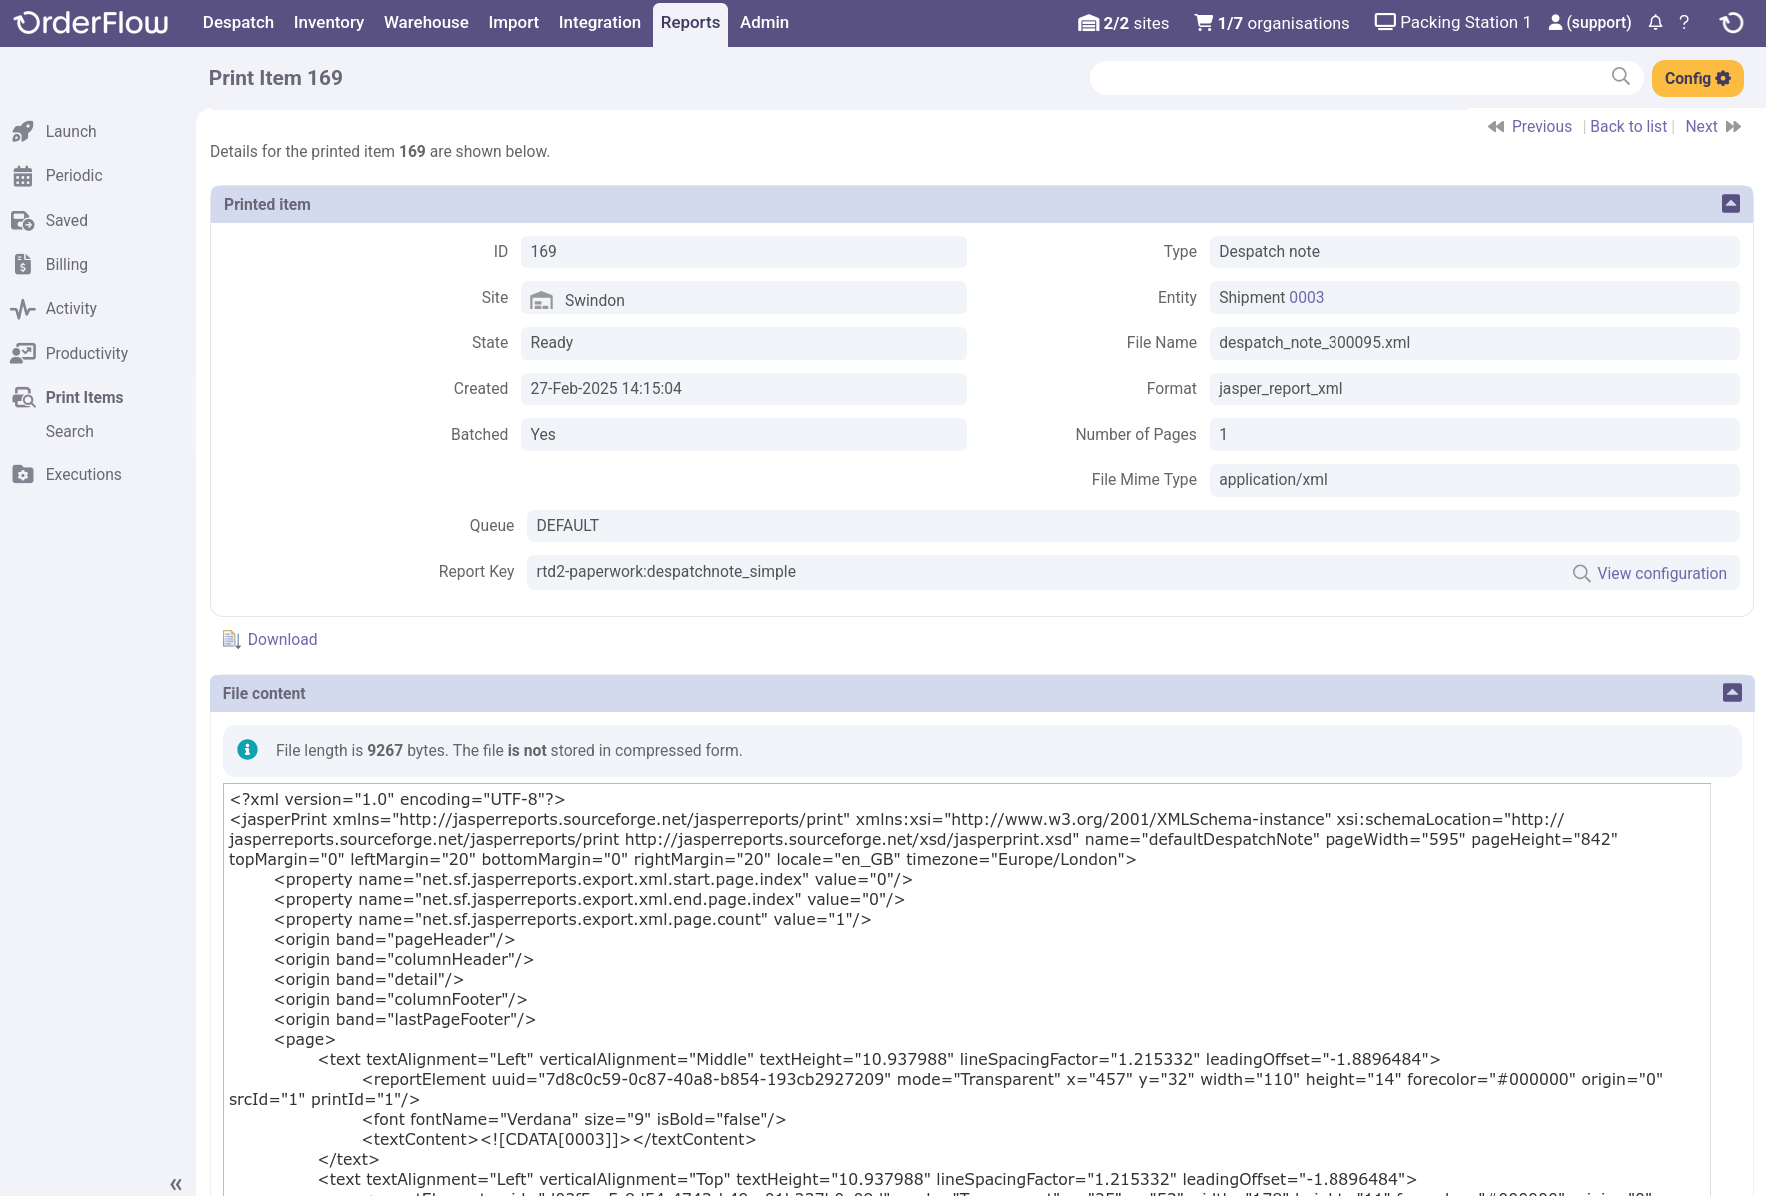This screenshot has width=1767, height=1196.
Task: Click the refresh/history icon in top bar
Action: point(1732,22)
